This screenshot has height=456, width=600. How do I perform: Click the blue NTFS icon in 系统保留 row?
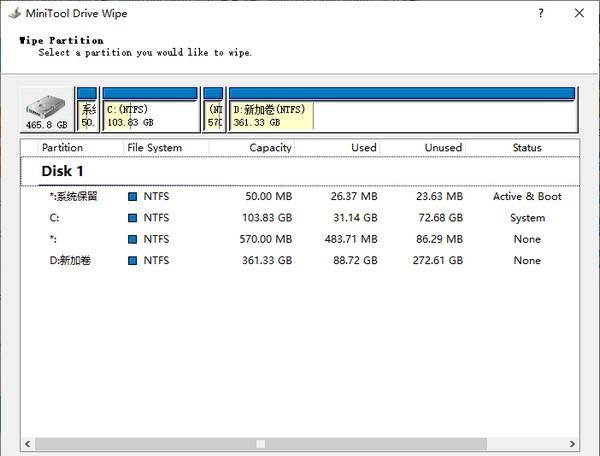[132, 197]
